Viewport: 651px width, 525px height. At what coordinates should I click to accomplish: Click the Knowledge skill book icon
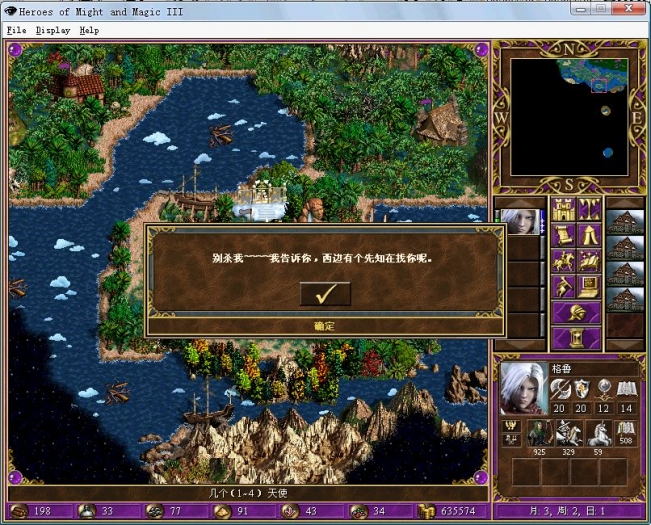click(626, 389)
